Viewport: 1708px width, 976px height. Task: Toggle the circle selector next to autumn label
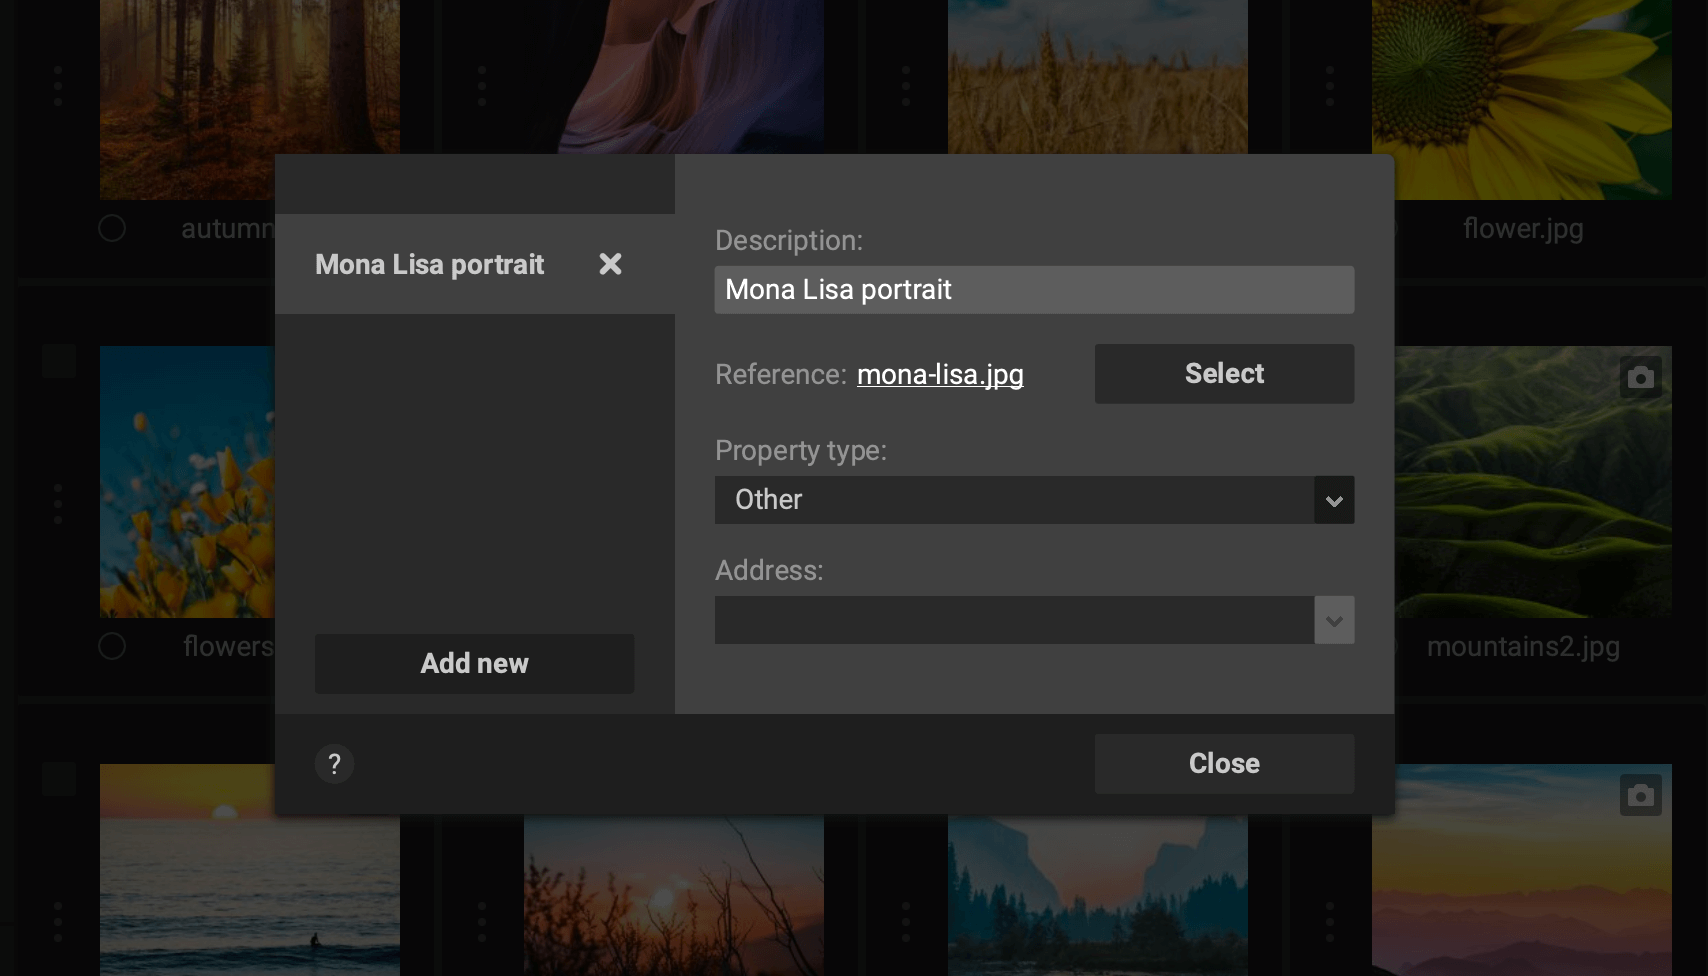(112, 229)
